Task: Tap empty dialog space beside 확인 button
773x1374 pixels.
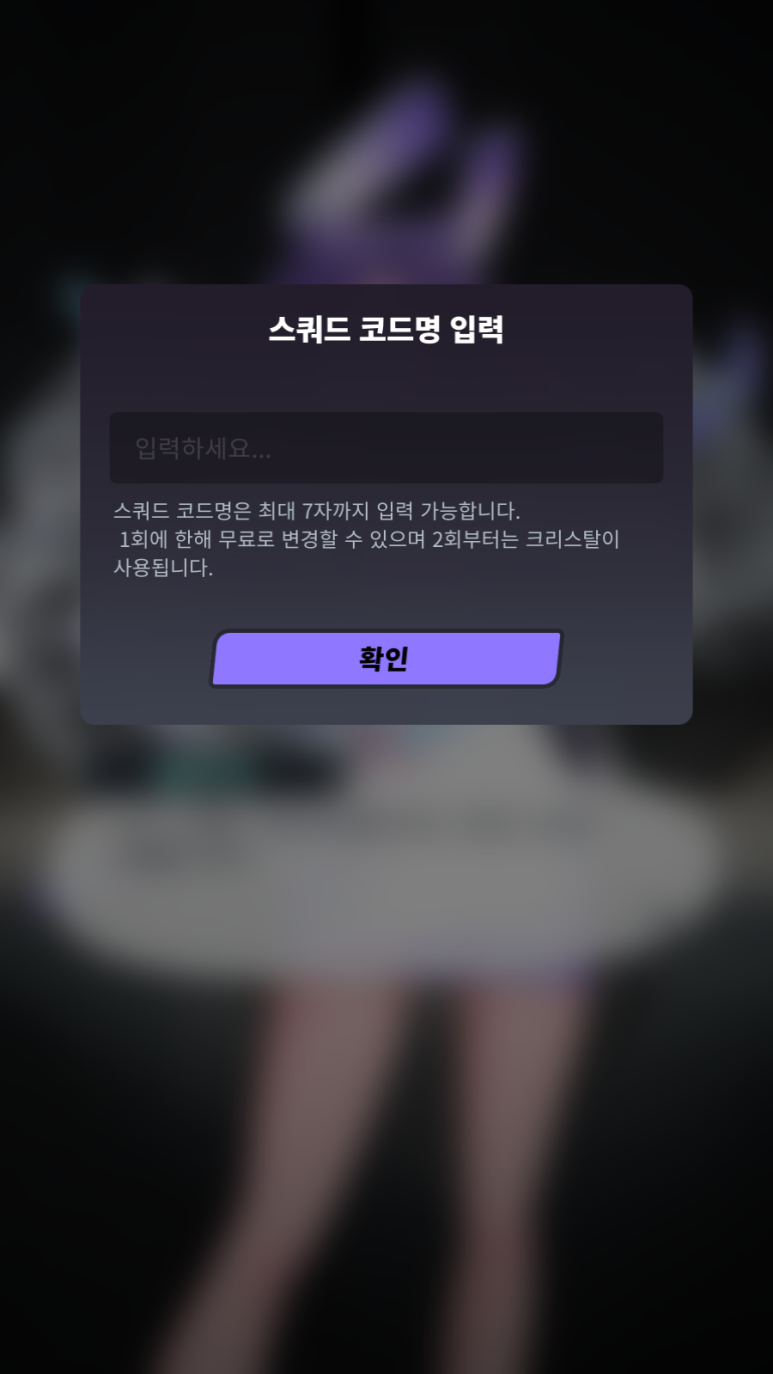Action: pyautogui.click(x=628, y=658)
